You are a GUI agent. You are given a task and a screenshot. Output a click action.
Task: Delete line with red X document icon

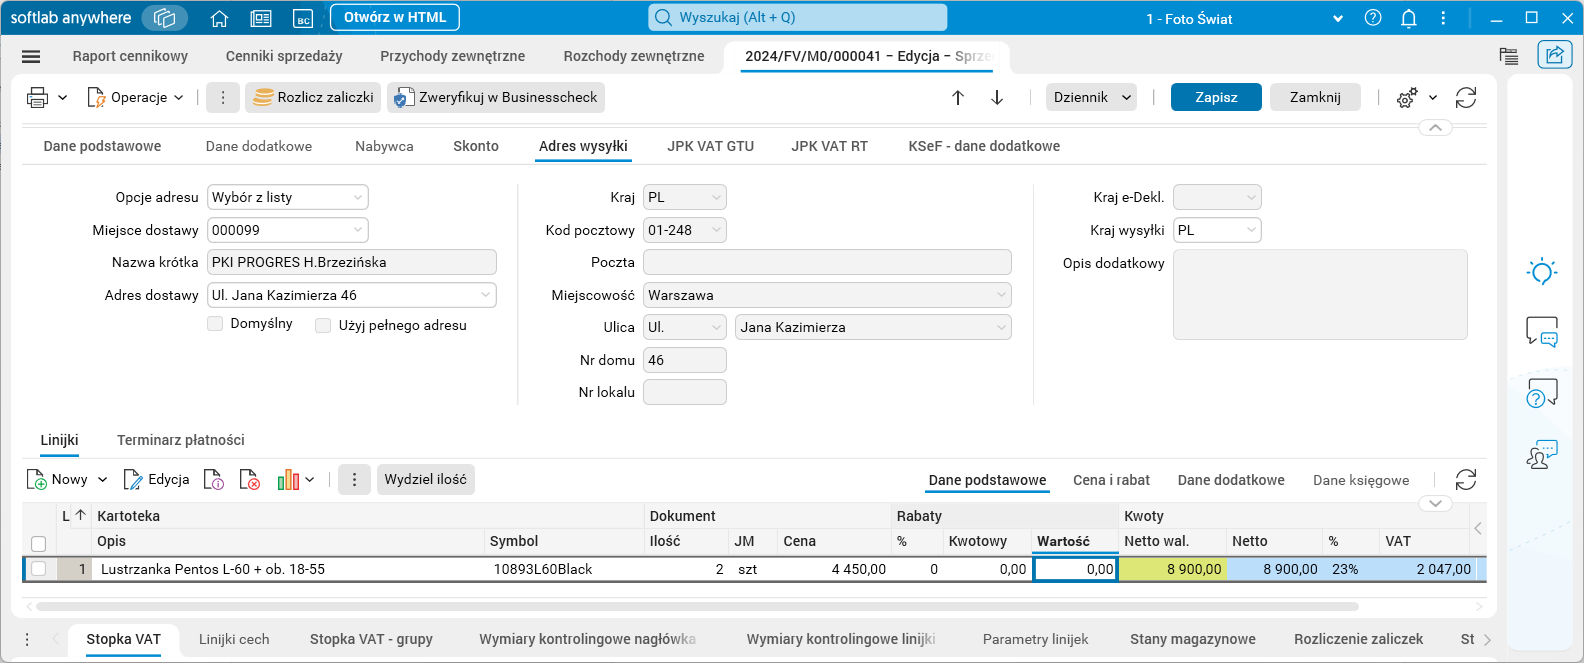coord(250,480)
